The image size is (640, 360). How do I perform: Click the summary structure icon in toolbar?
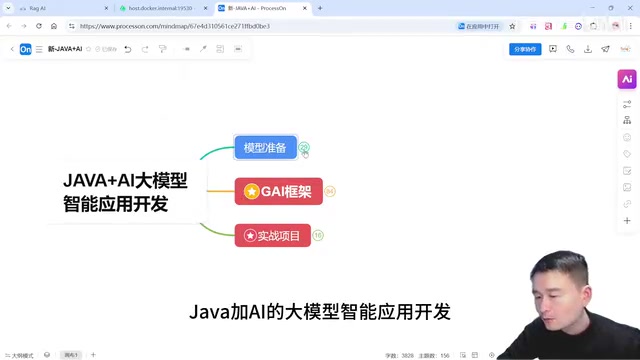pyautogui.click(x=220, y=49)
